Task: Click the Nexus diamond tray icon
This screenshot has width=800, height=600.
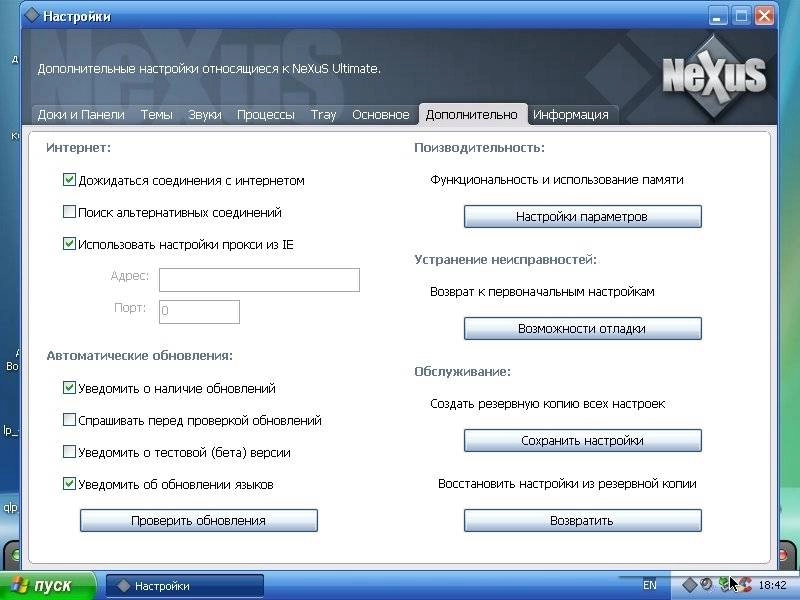Action: 689,585
